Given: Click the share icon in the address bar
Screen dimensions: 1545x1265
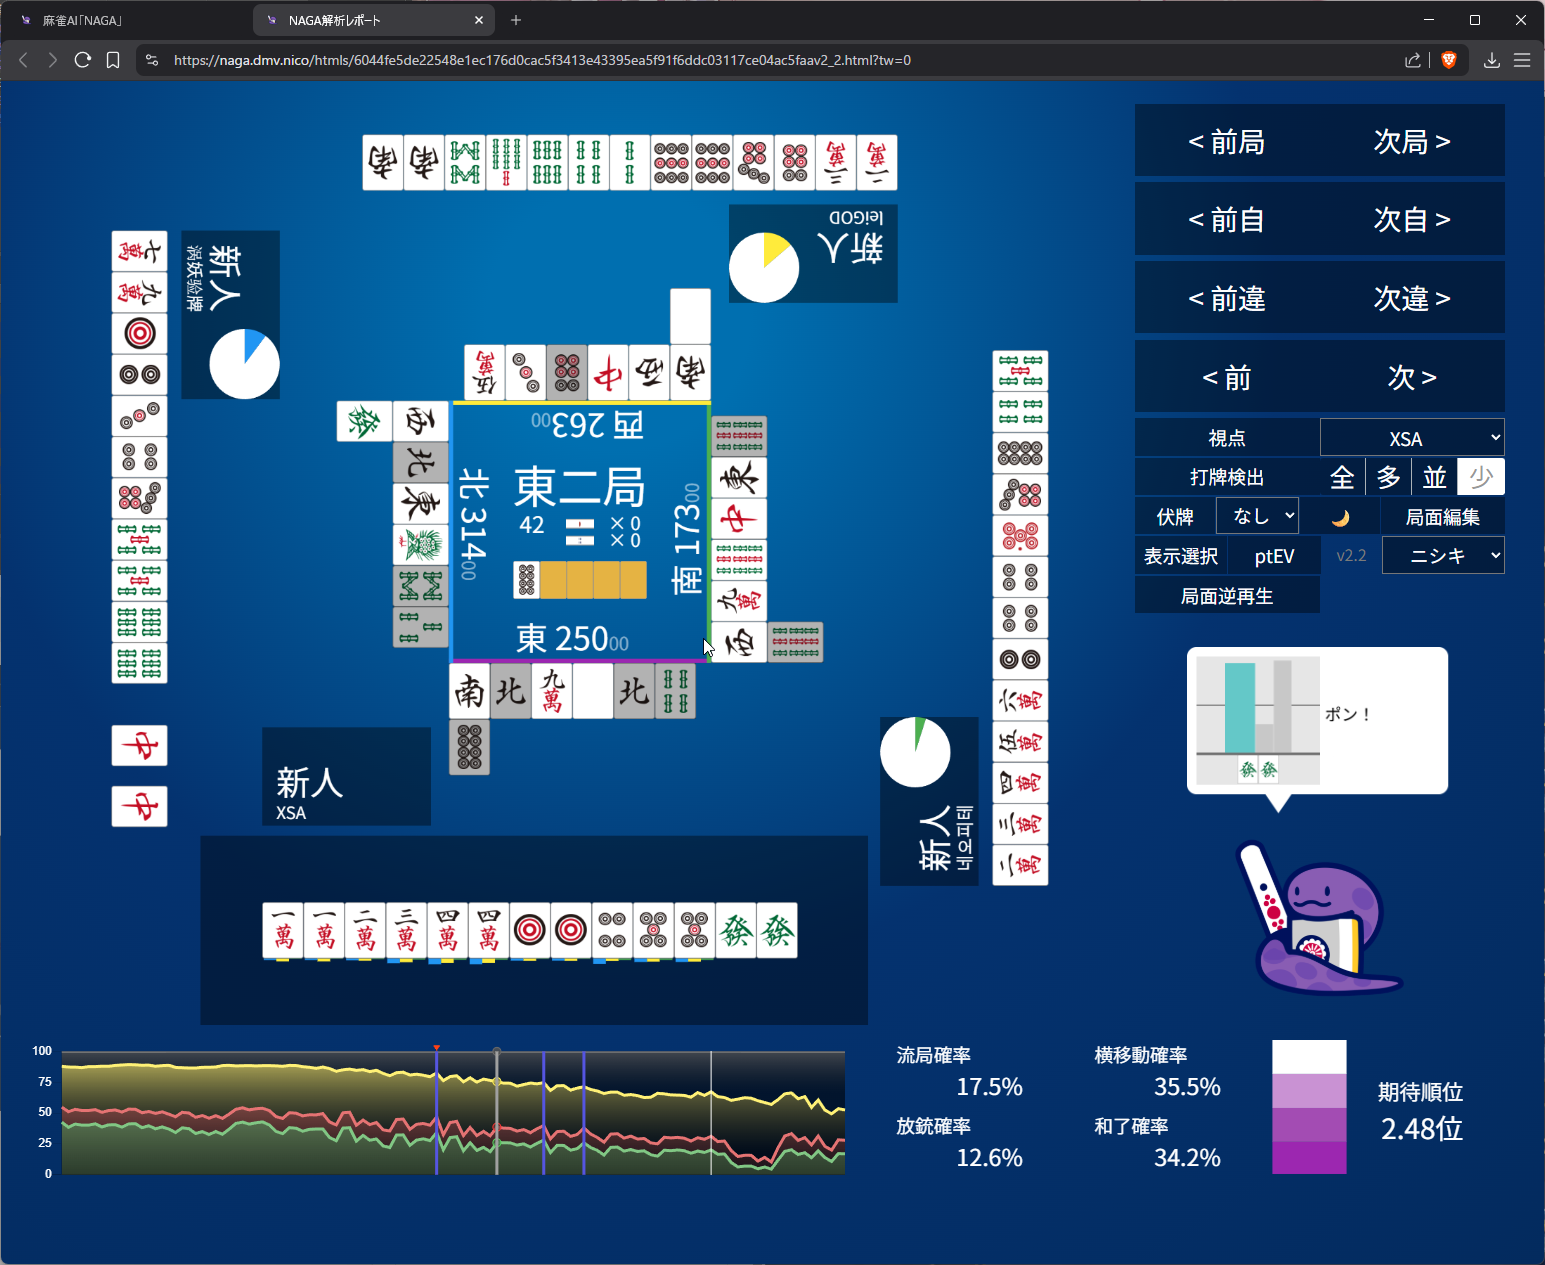Looking at the screenshot, I should [1412, 60].
